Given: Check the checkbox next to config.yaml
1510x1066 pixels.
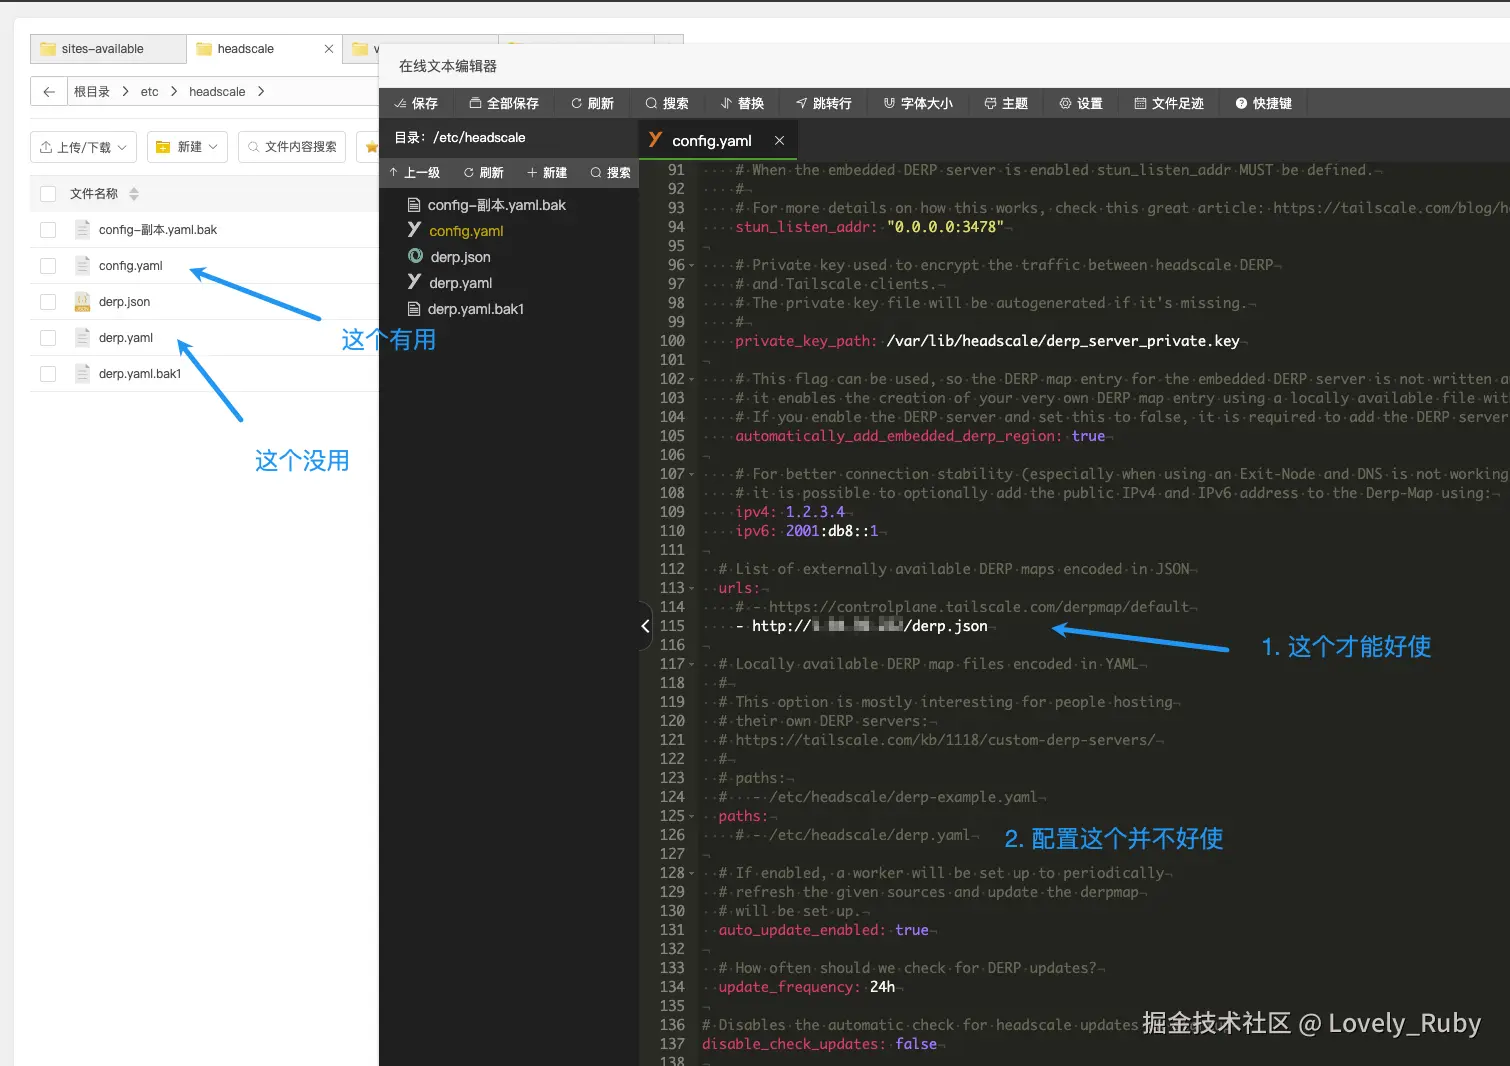Looking at the screenshot, I should click(47, 265).
